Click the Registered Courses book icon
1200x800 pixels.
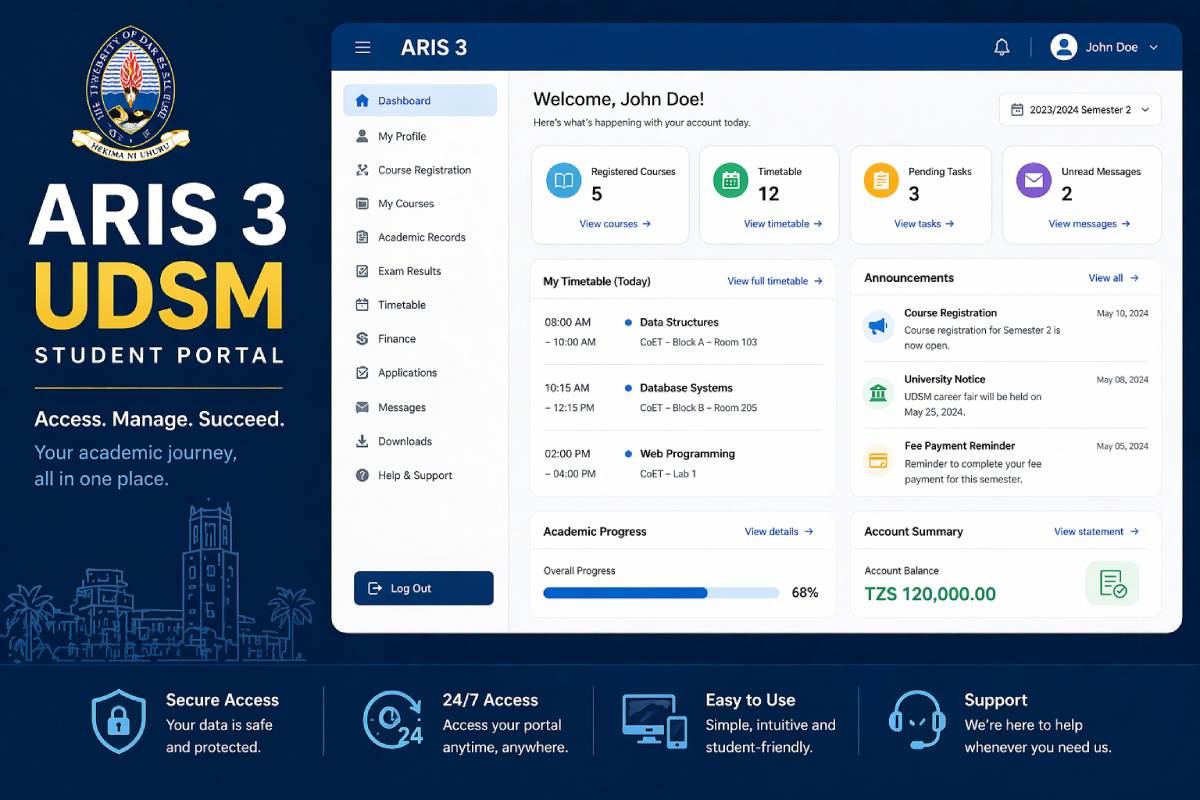[x=564, y=181]
